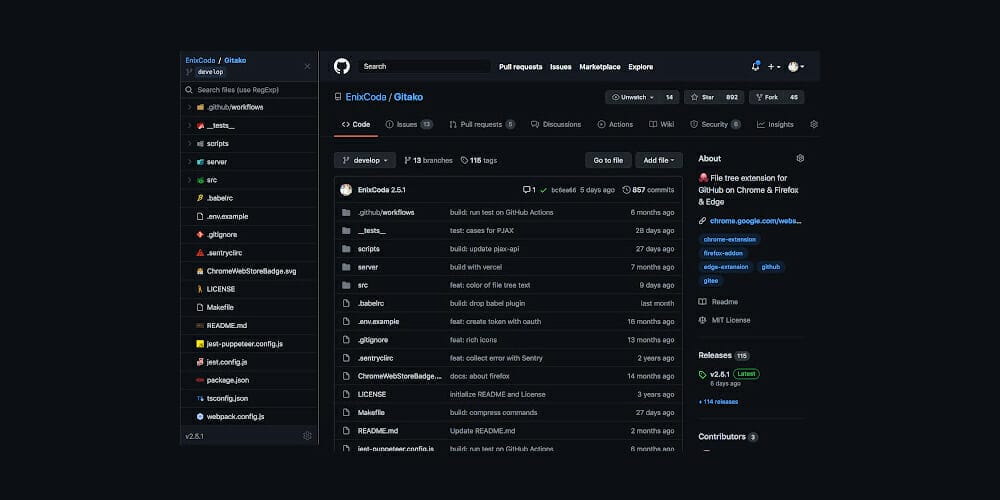The width and height of the screenshot is (1000, 500).
Task: Open the Add file dropdown
Action: [659, 160]
